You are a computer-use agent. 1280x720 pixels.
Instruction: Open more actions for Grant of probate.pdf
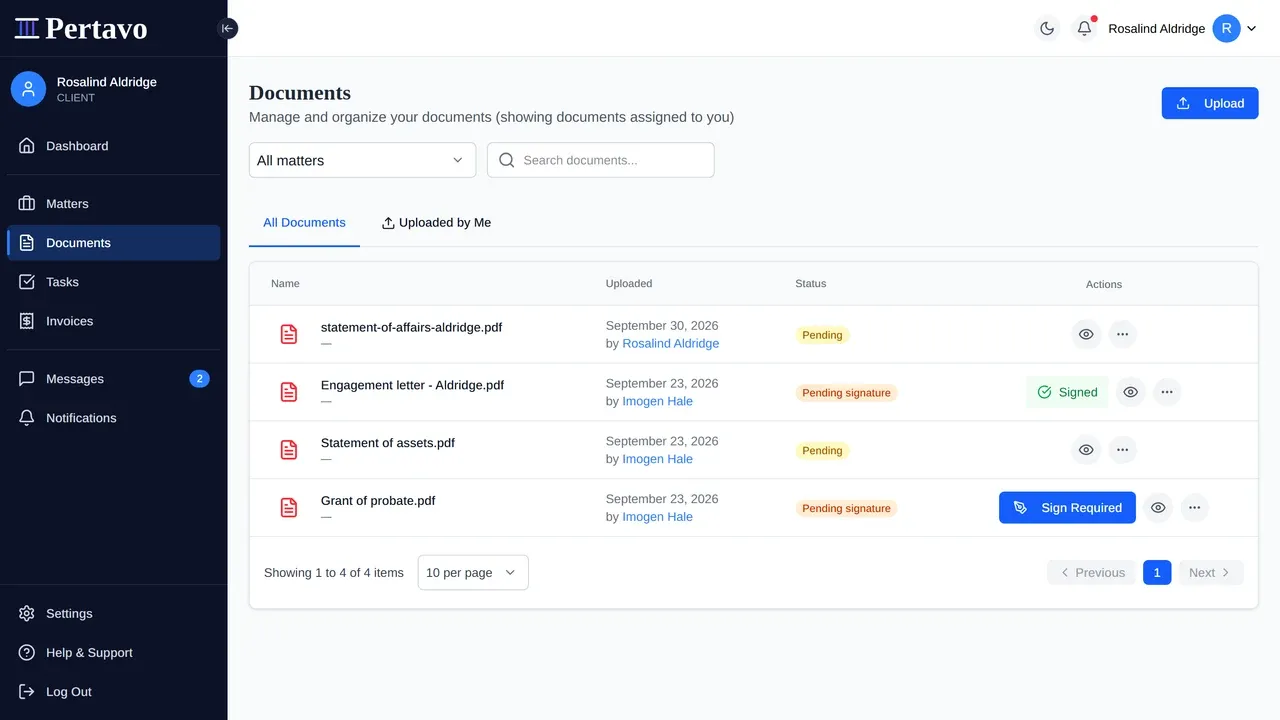point(1194,508)
